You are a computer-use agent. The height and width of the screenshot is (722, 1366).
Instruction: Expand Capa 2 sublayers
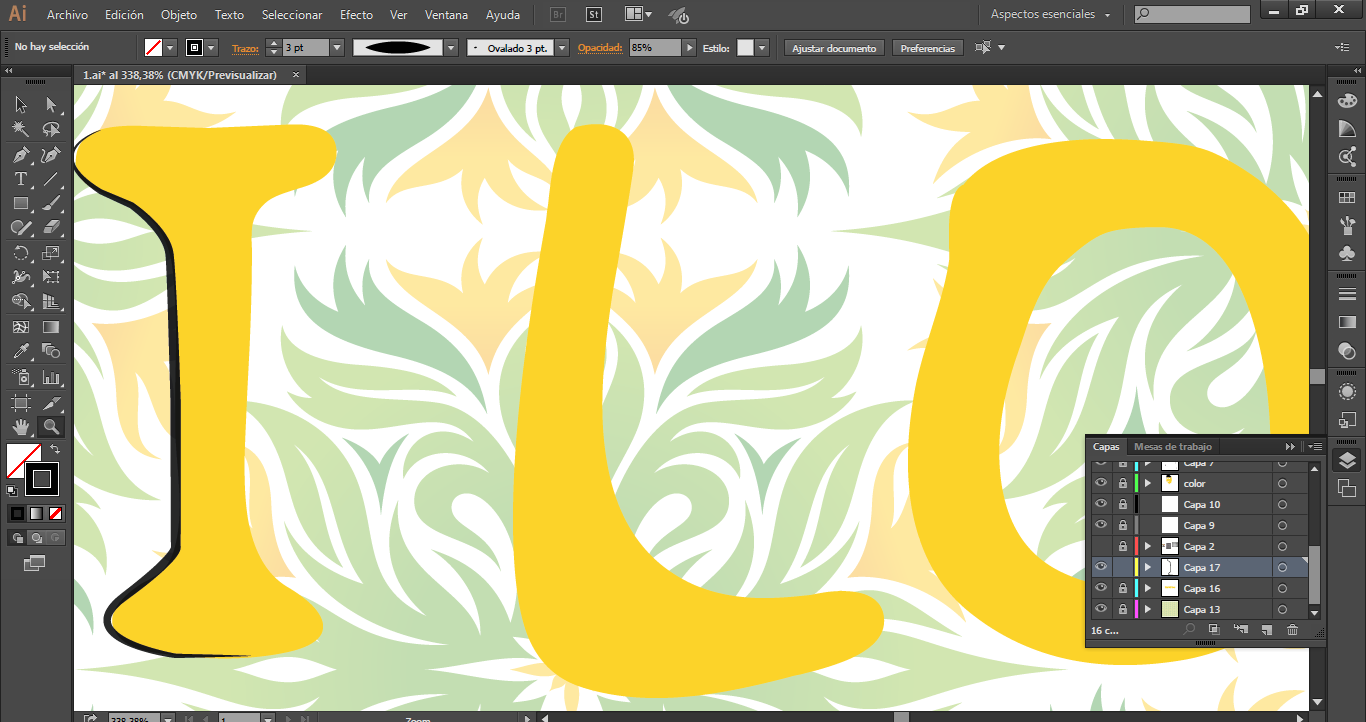(x=1148, y=546)
